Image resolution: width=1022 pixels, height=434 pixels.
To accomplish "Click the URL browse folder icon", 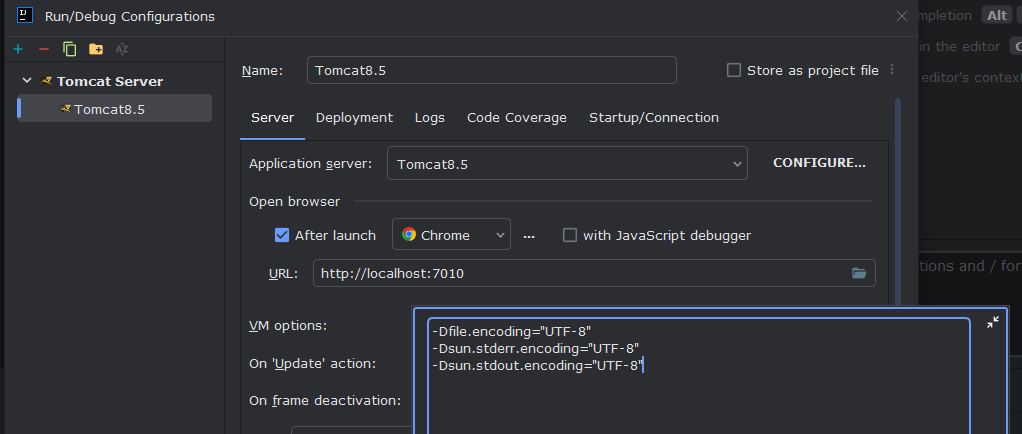I will (x=859, y=273).
